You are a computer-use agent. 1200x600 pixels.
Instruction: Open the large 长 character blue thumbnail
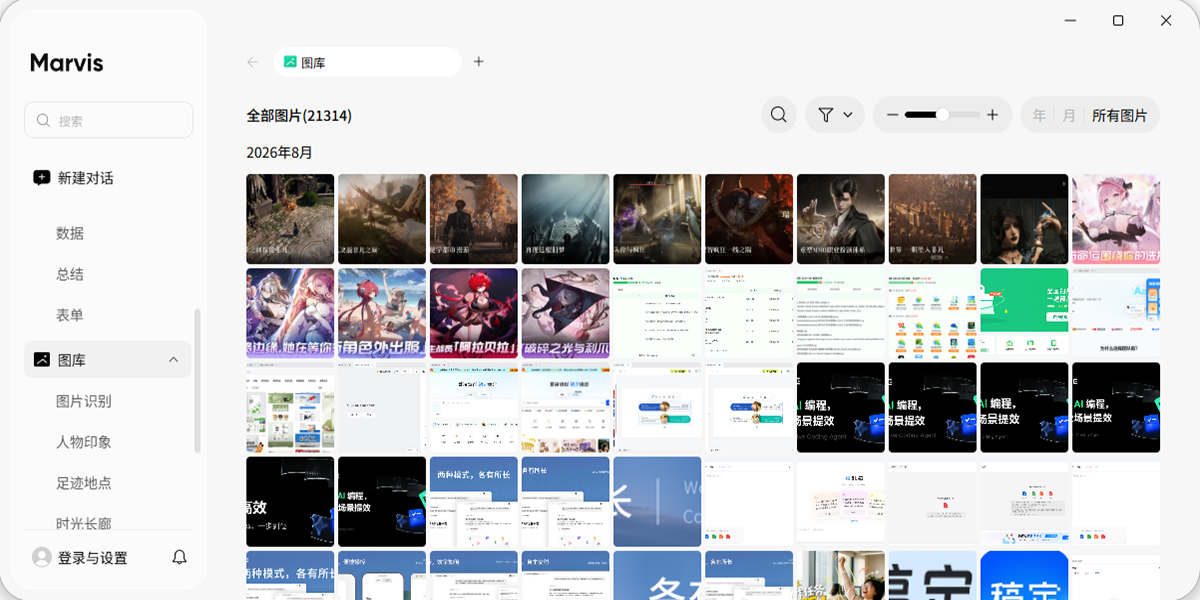click(x=657, y=501)
